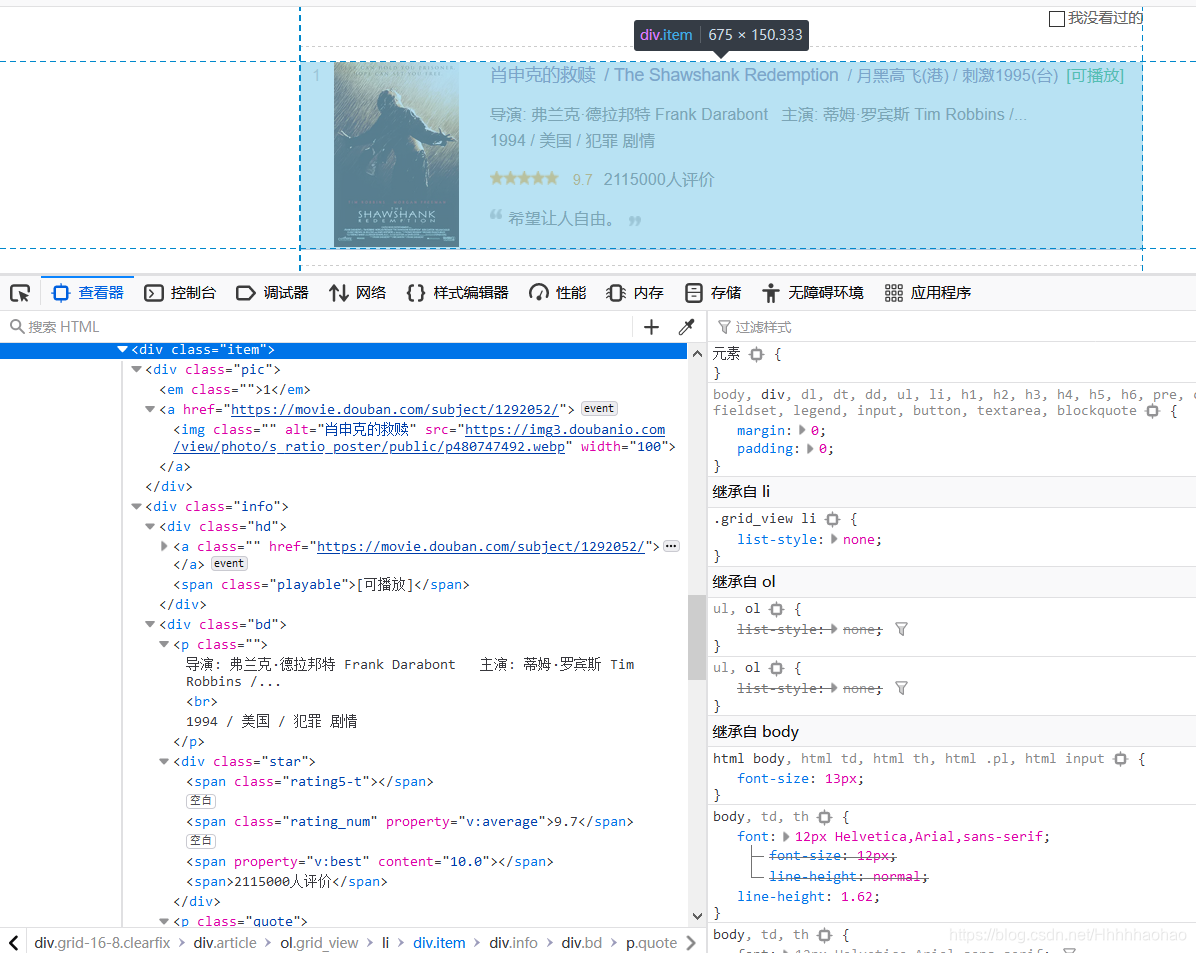Open the href link in the hd anchor

coord(481,547)
